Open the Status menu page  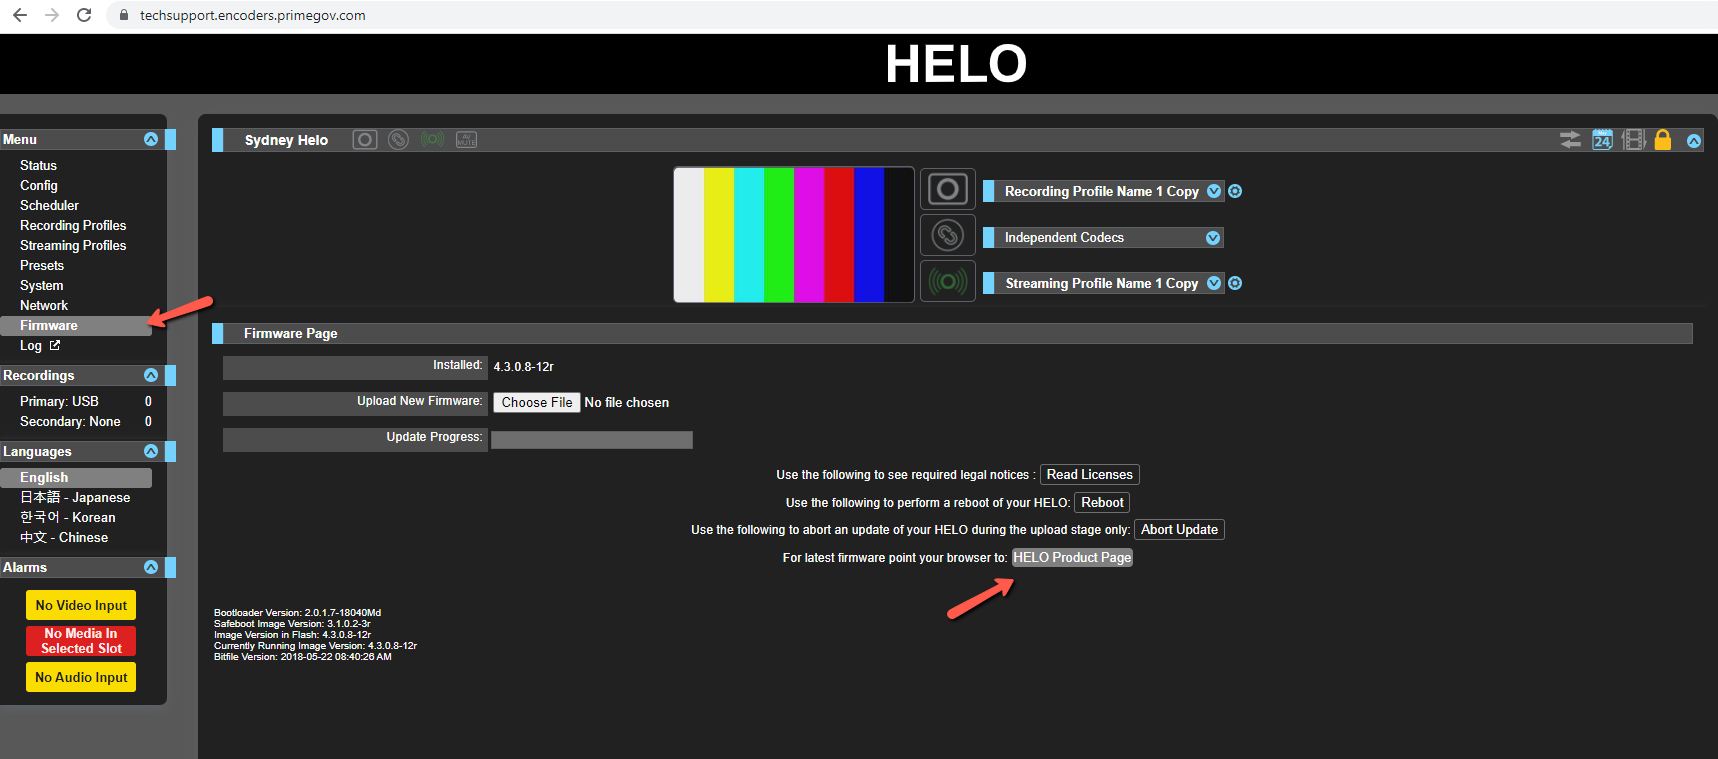click(38, 165)
